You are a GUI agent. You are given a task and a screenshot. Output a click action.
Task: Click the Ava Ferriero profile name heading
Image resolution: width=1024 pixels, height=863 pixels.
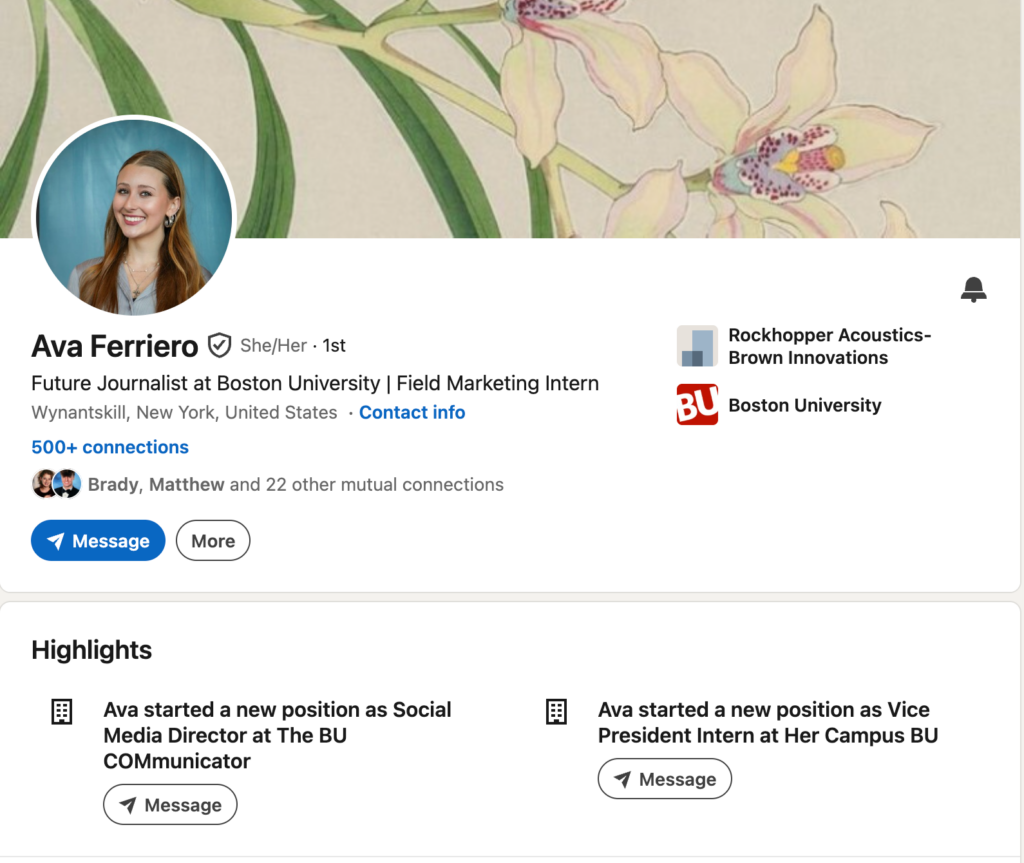[x=115, y=346]
